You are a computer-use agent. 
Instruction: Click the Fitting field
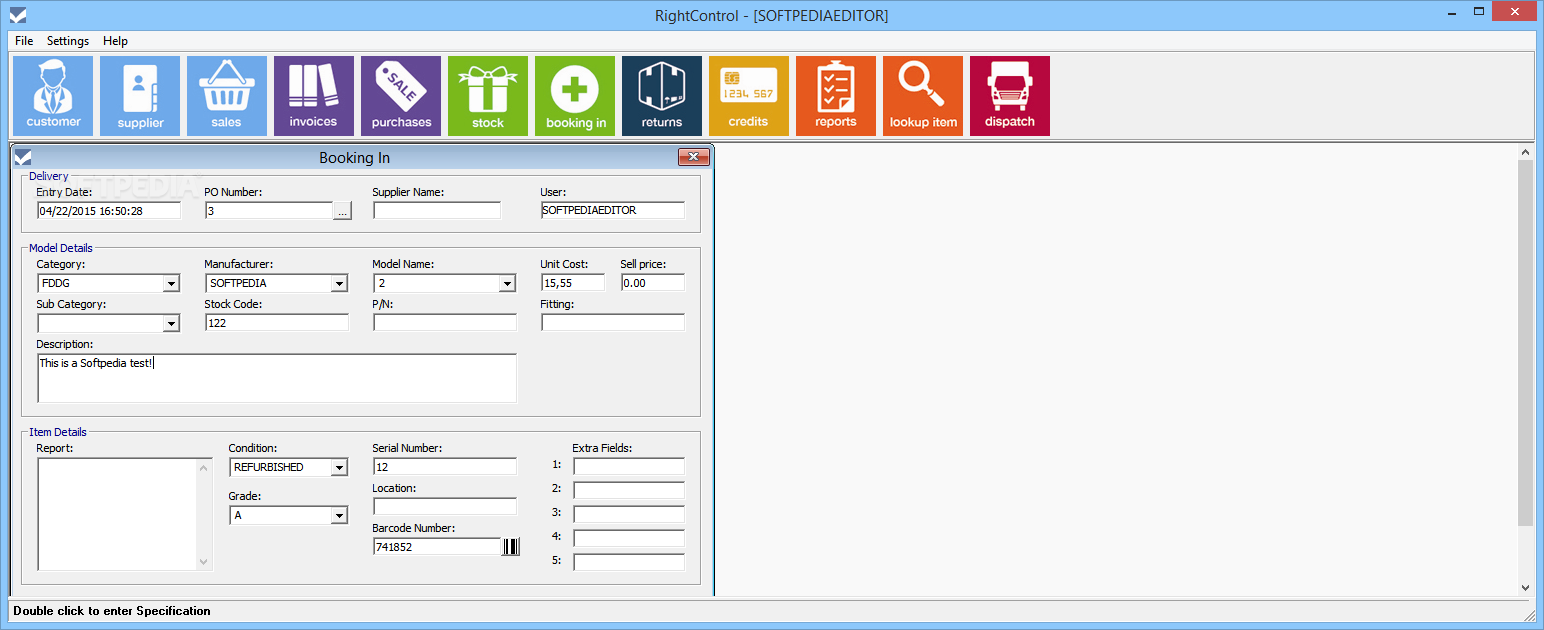tap(613, 323)
